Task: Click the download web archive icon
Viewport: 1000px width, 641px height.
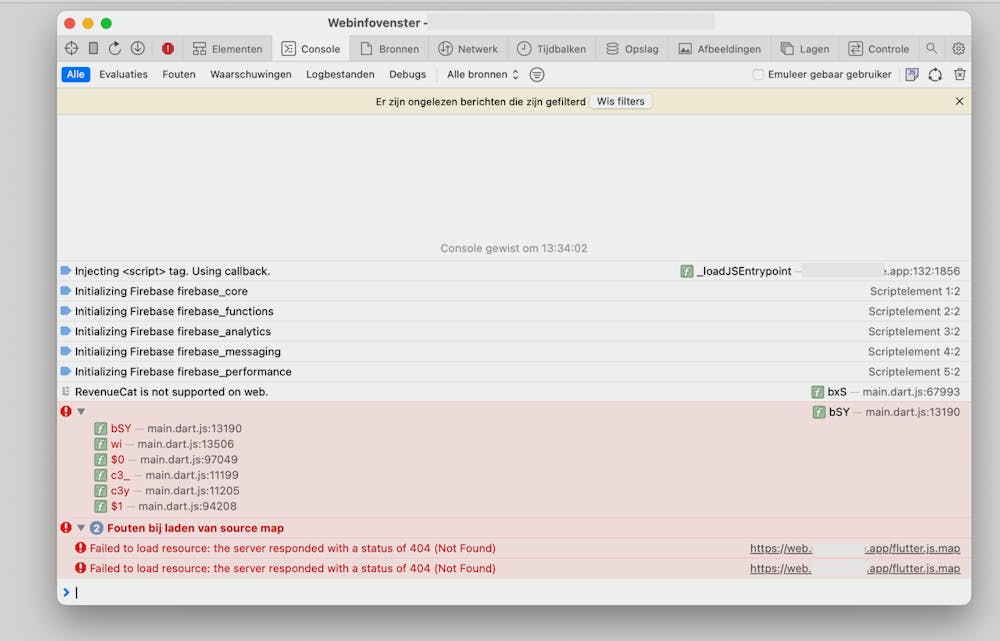Action: coord(138,48)
